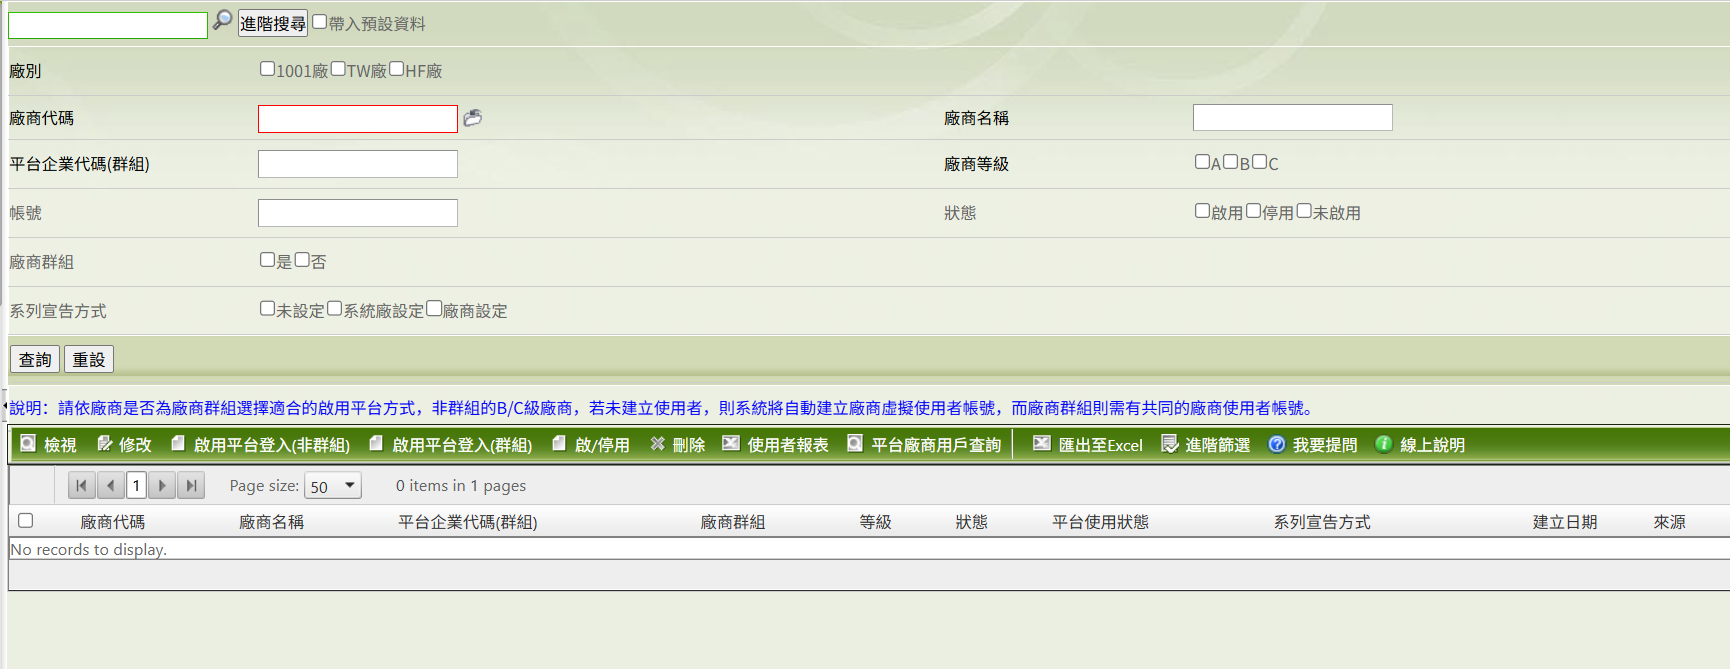Screen dimensions: 1730x669
Task: Click the magnifier search icon
Action: (x=222, y=20)
